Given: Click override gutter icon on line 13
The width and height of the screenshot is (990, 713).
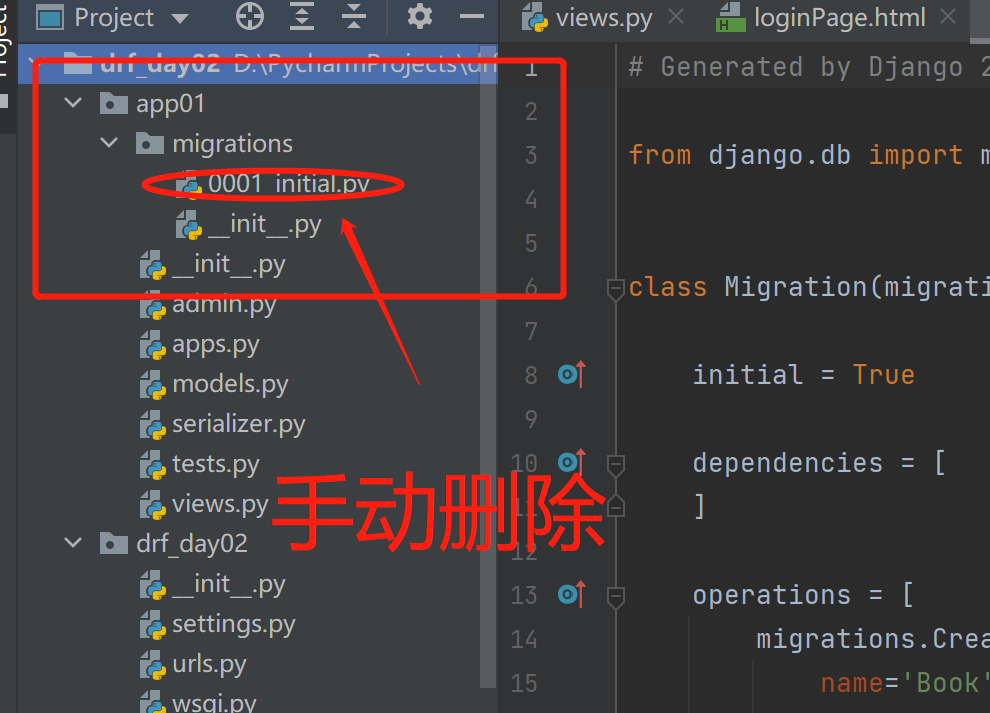Looking at the screenshot, I should coord(572,594).
